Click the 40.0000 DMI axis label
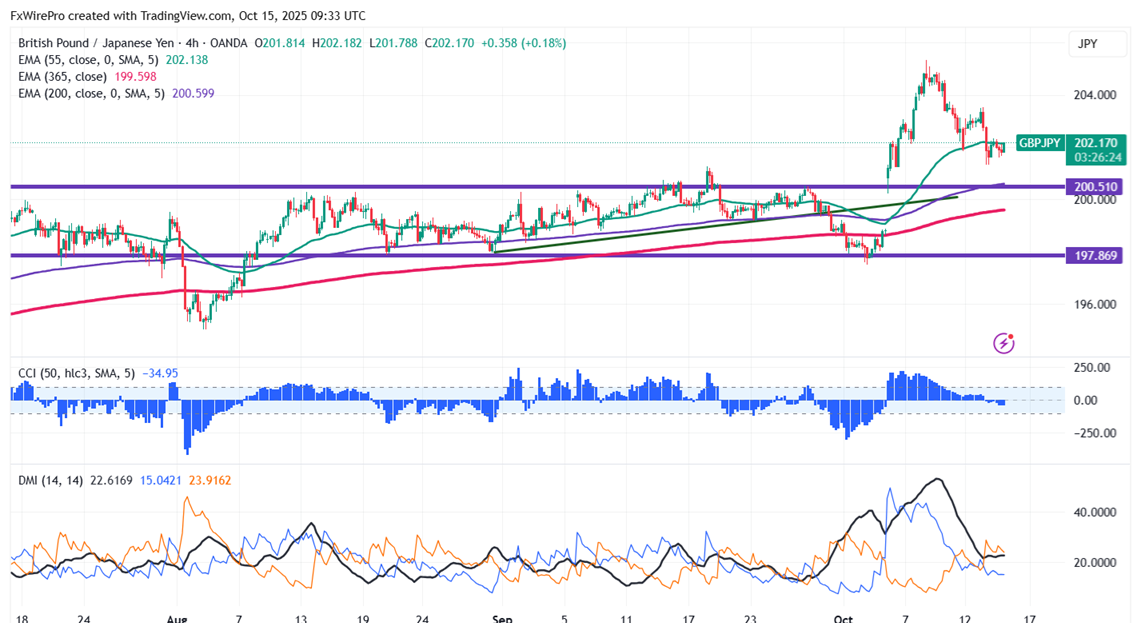The height and width of the screenshot is (623, 1143). click(1095, 512)
